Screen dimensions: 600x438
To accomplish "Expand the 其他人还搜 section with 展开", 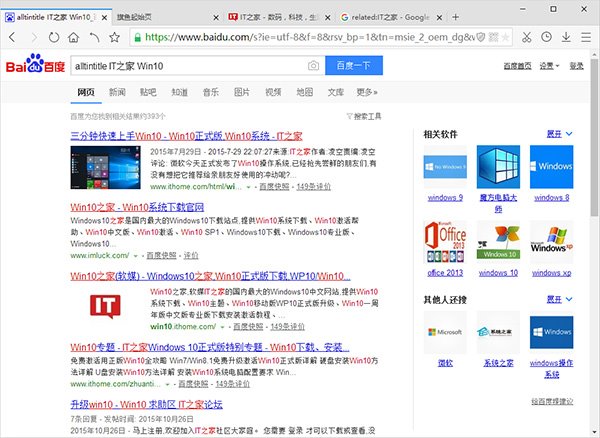I will (555, 299).
